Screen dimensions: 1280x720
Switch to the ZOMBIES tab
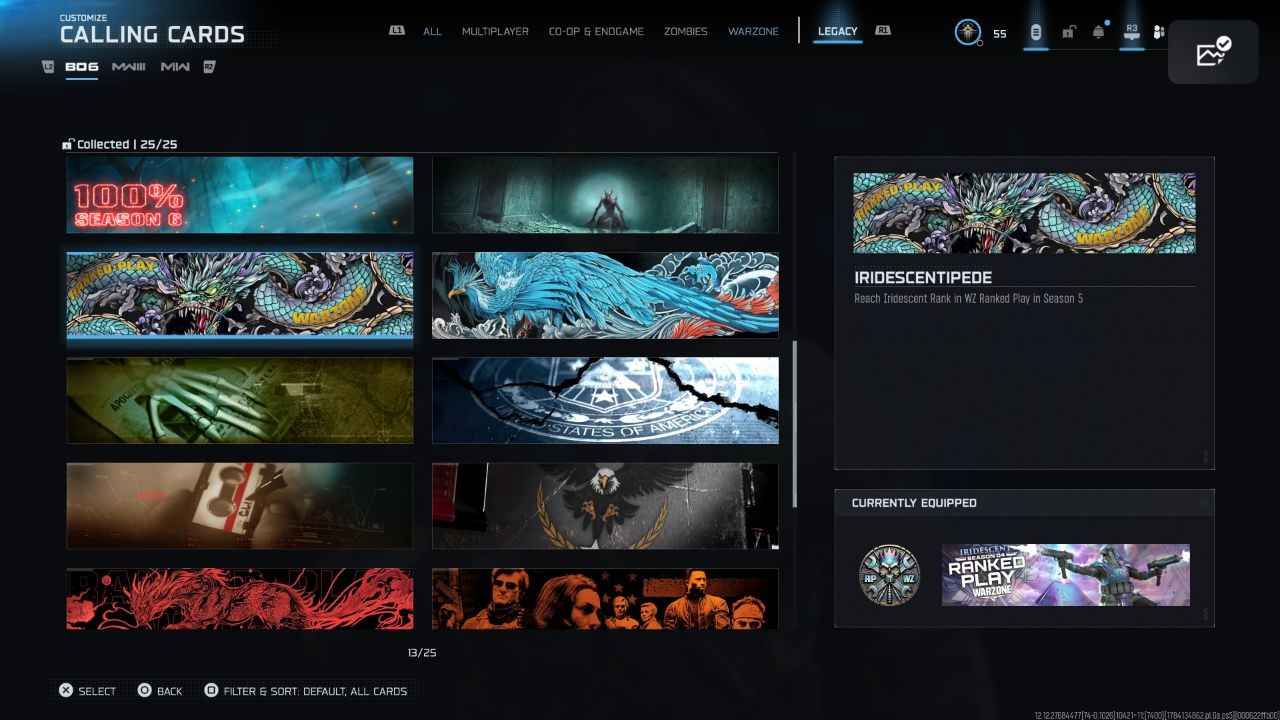point(686,31)
